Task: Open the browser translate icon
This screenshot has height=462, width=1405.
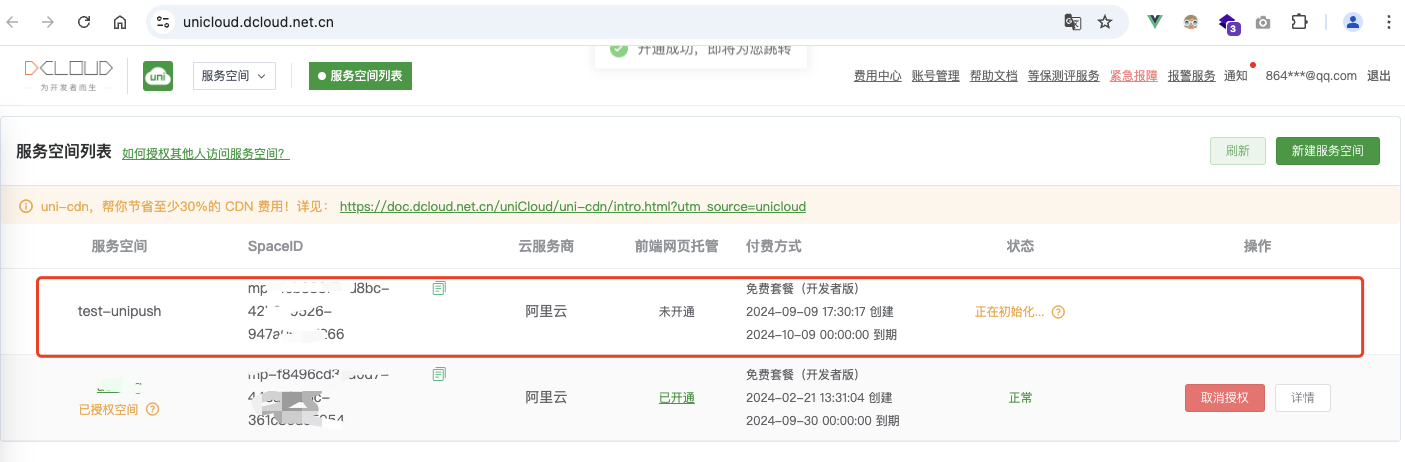Action: tap(1072, 22)
